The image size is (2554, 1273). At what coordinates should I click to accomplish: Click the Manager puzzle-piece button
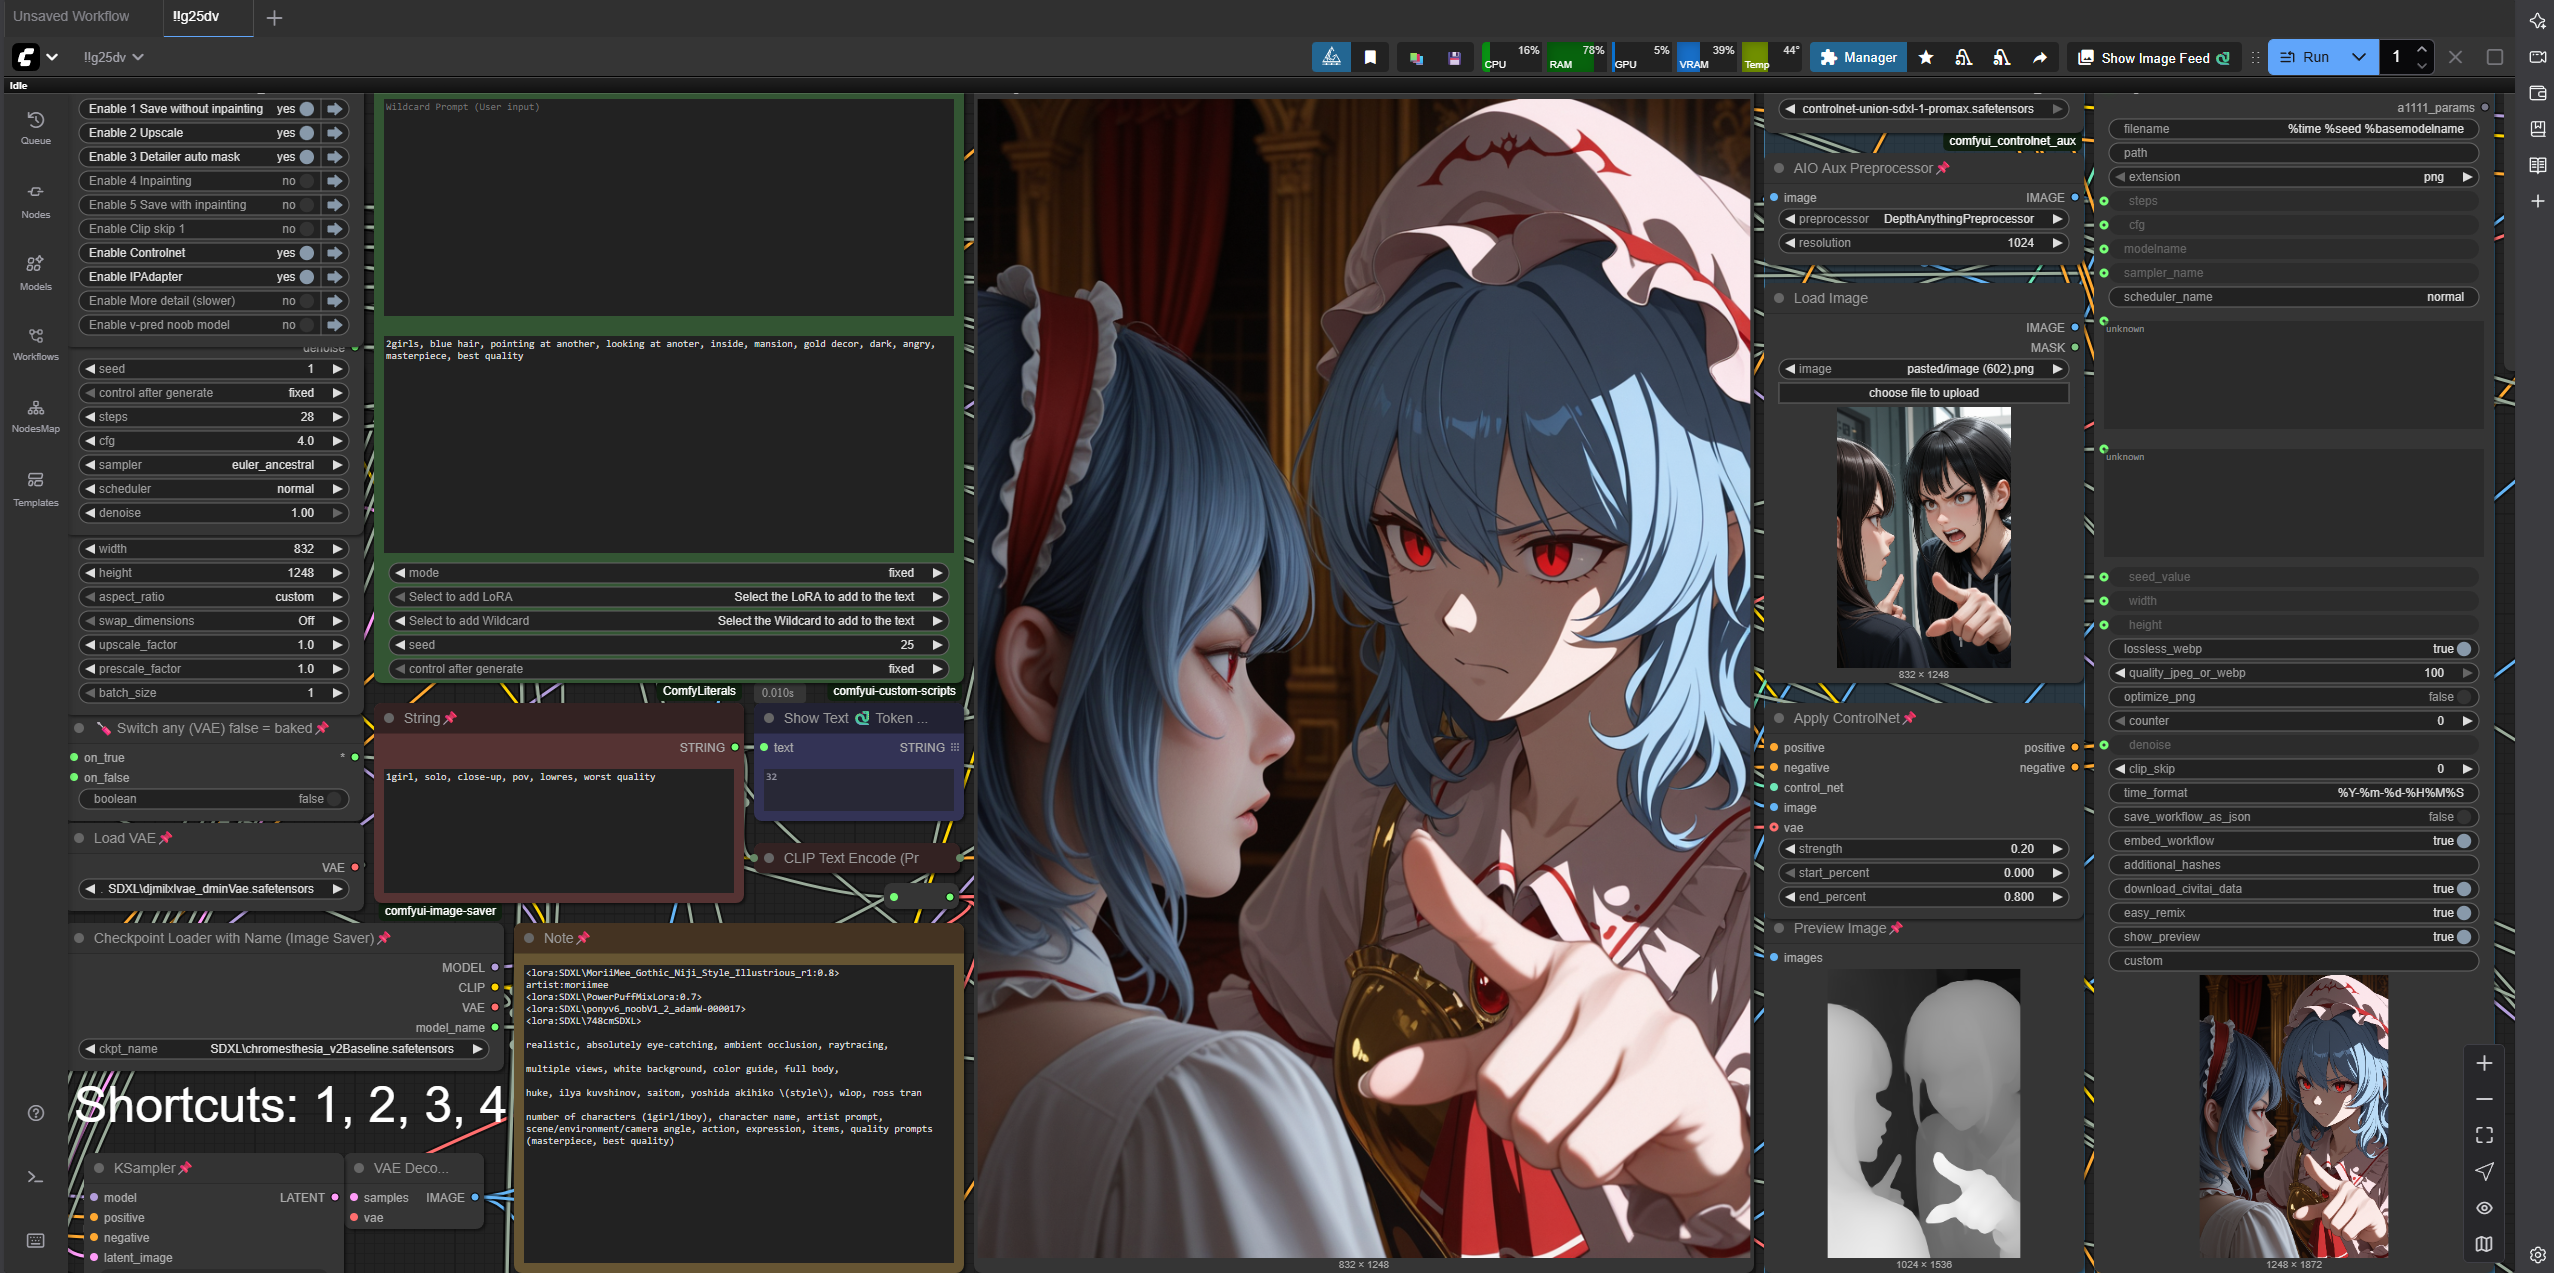1858,58
